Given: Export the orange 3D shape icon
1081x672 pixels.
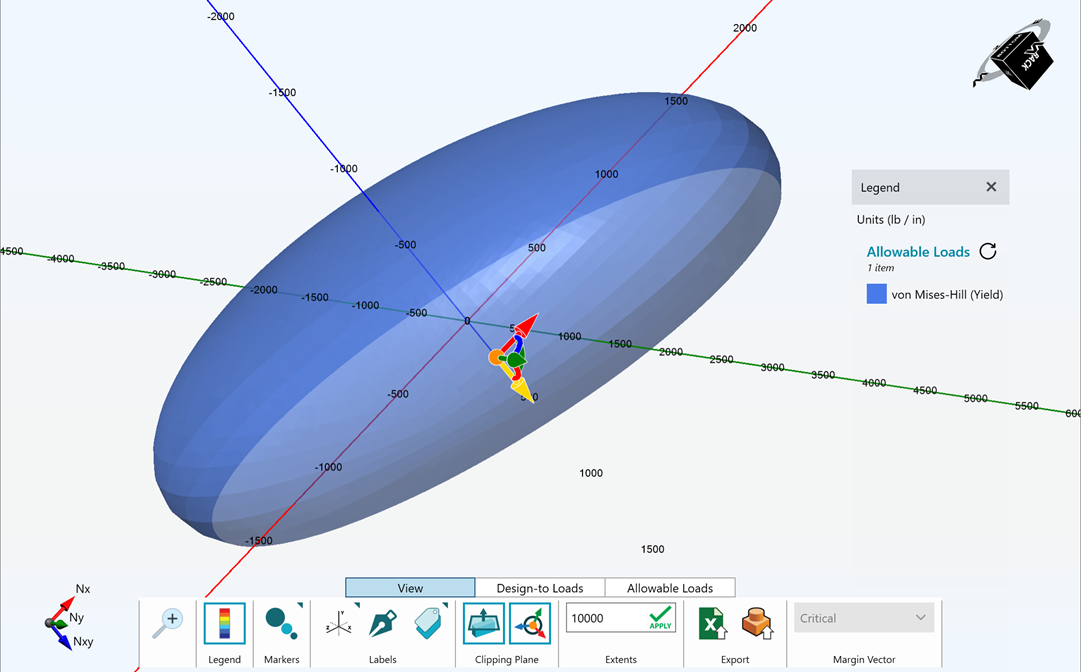Looking at the screenshot, I should [x=757, y=623].
